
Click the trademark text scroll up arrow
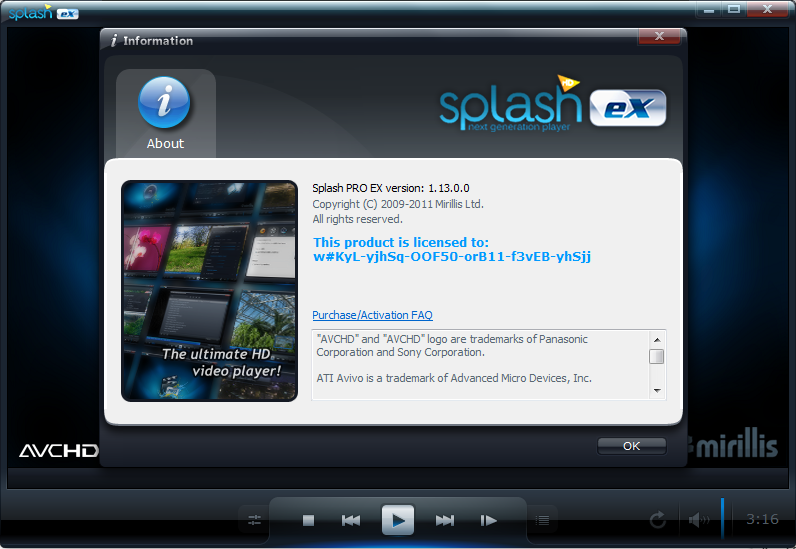(657, 340)
